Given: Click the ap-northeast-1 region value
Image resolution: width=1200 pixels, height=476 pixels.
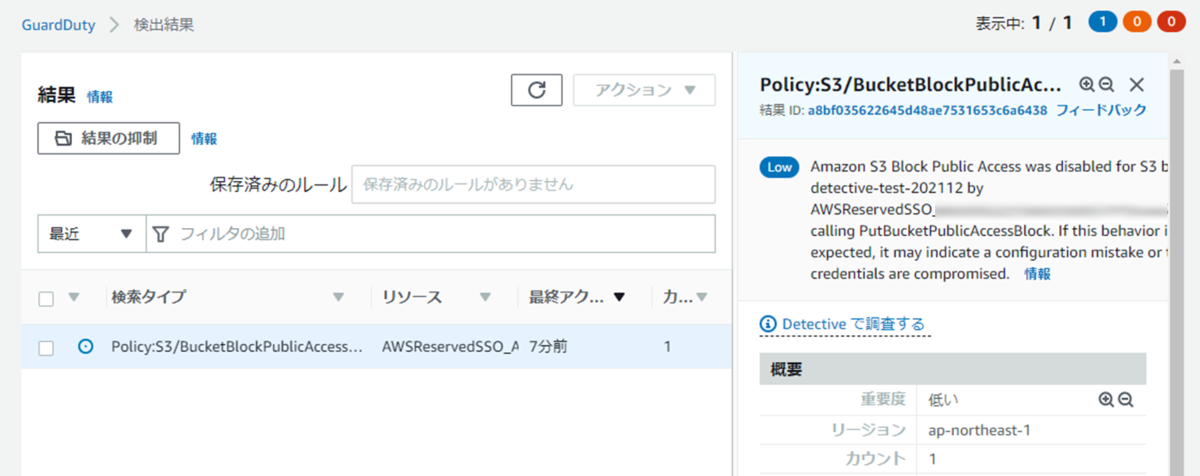Looking at the screenshot, I should [979, 430].
